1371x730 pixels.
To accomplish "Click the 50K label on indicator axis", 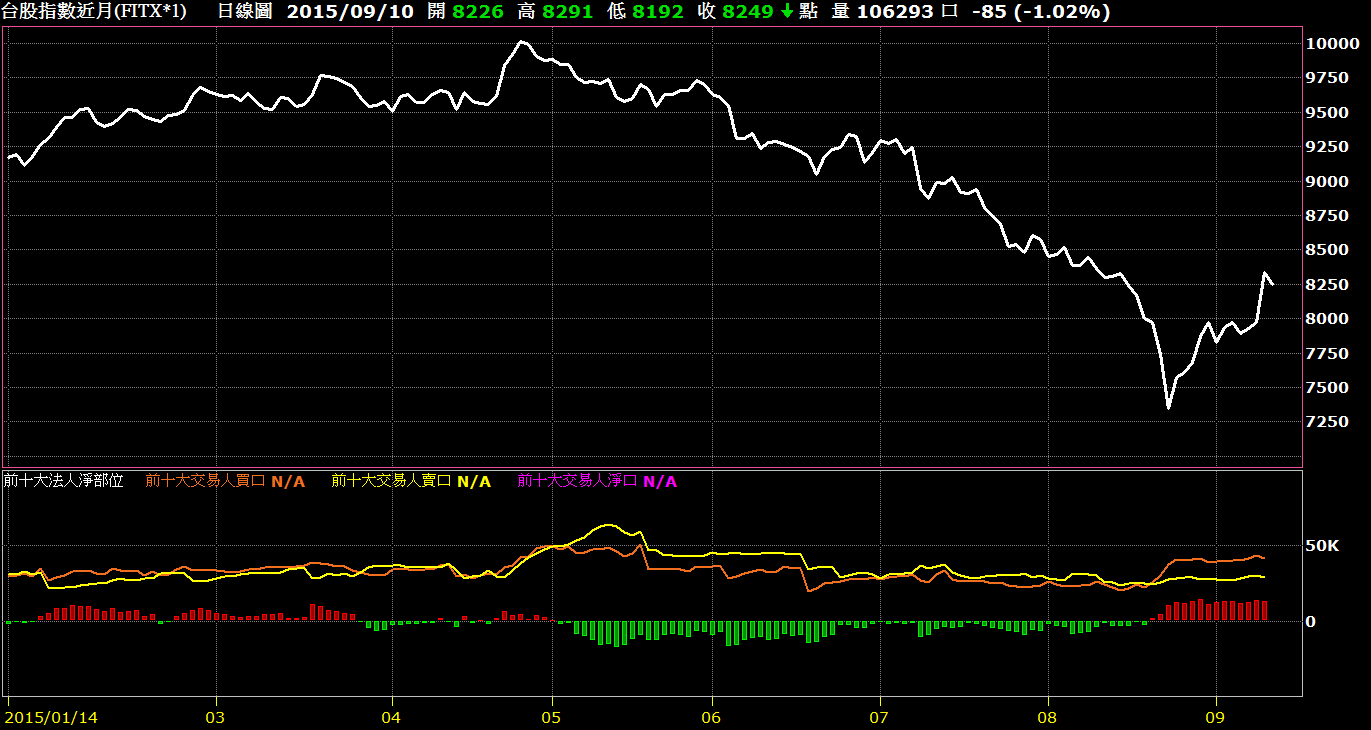I will [1320, 546].
